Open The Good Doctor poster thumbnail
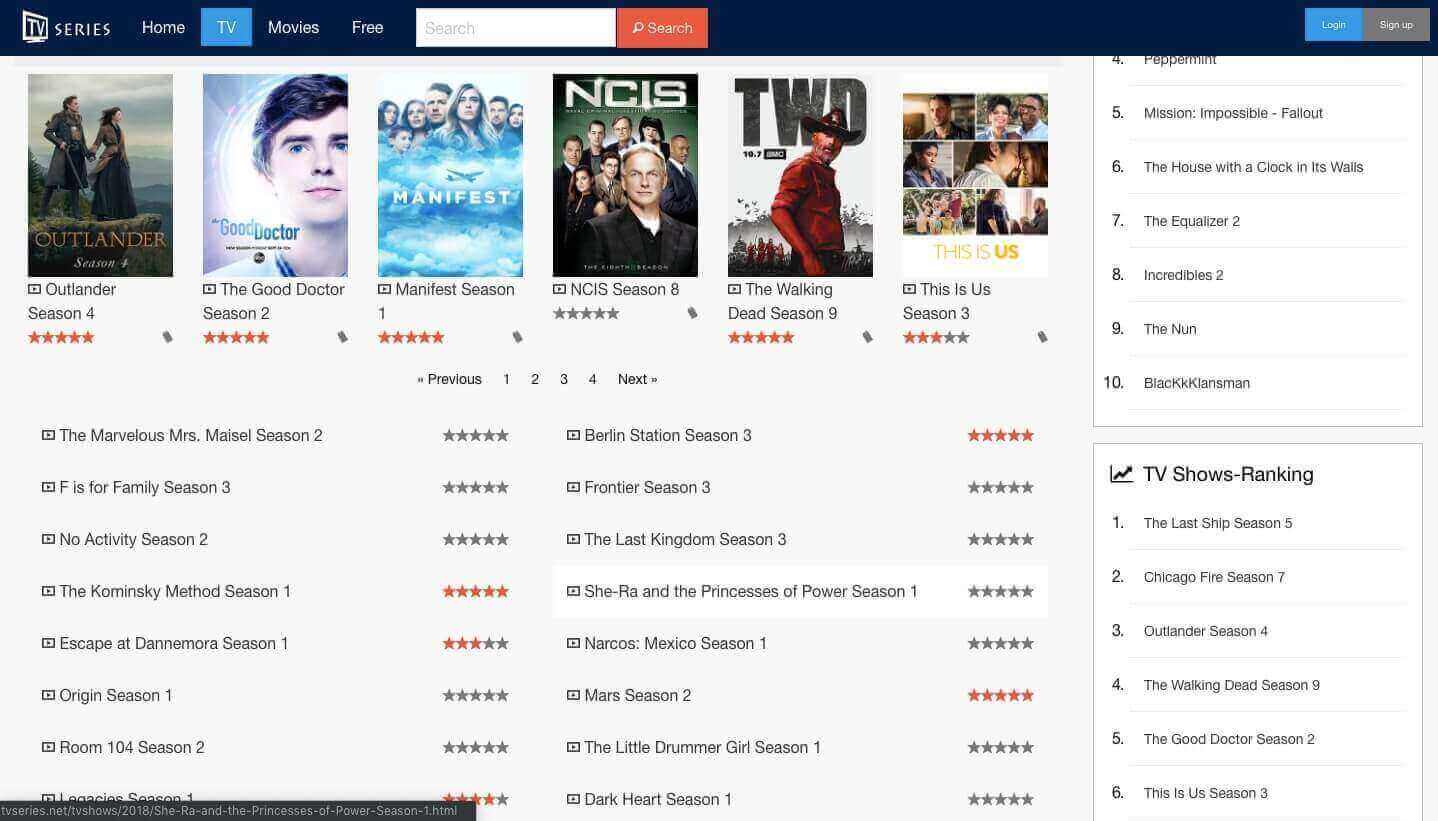 point(275,175)
